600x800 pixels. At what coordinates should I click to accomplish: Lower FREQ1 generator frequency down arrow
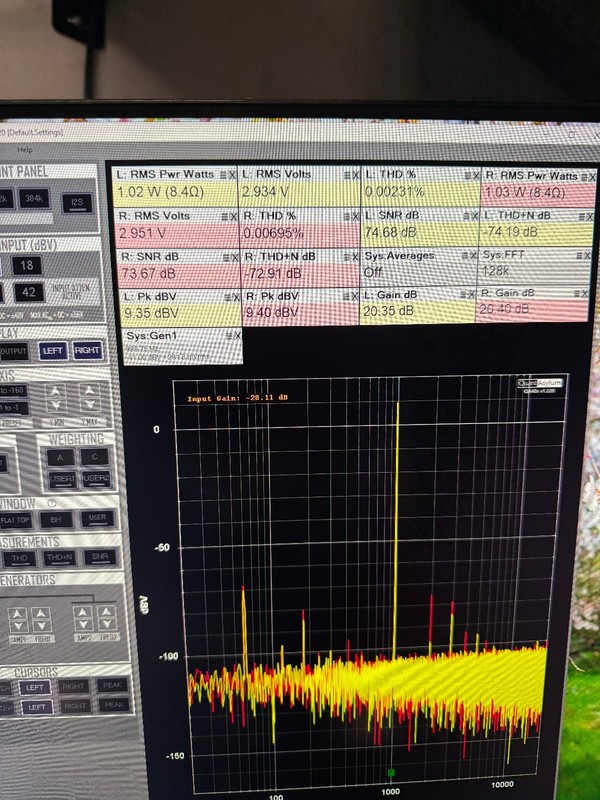pyautogui.click(x=41, y=626)
